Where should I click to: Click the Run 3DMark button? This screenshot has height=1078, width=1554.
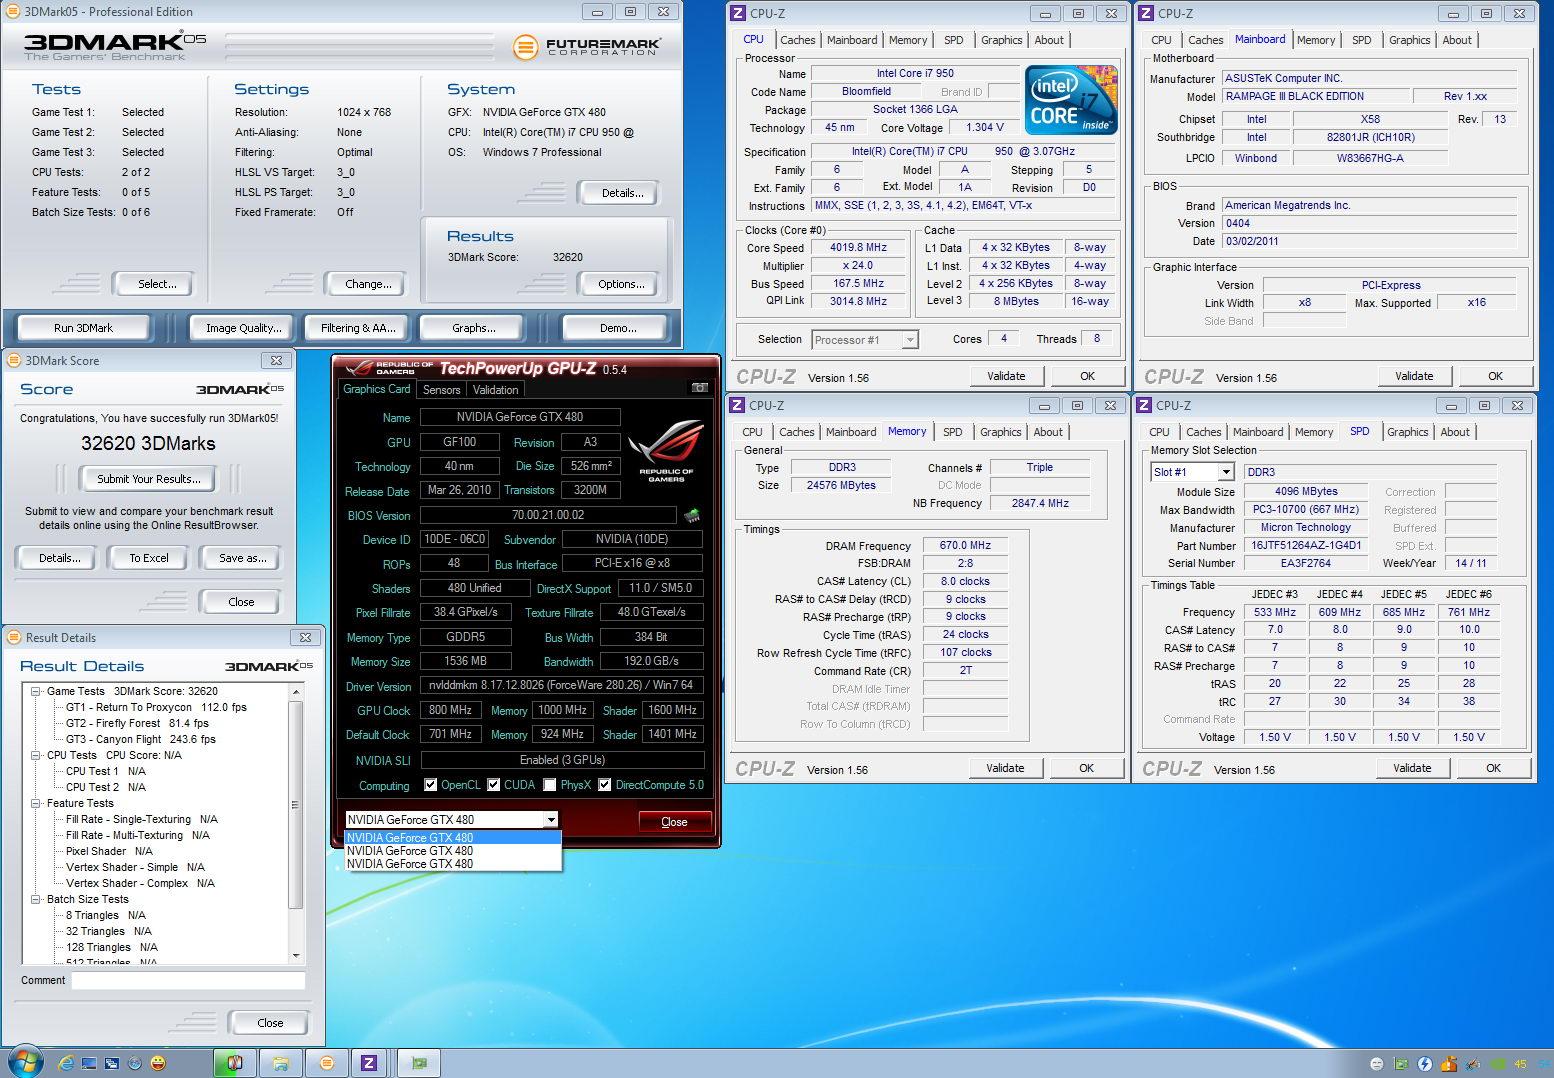click(x=83, y=328)
